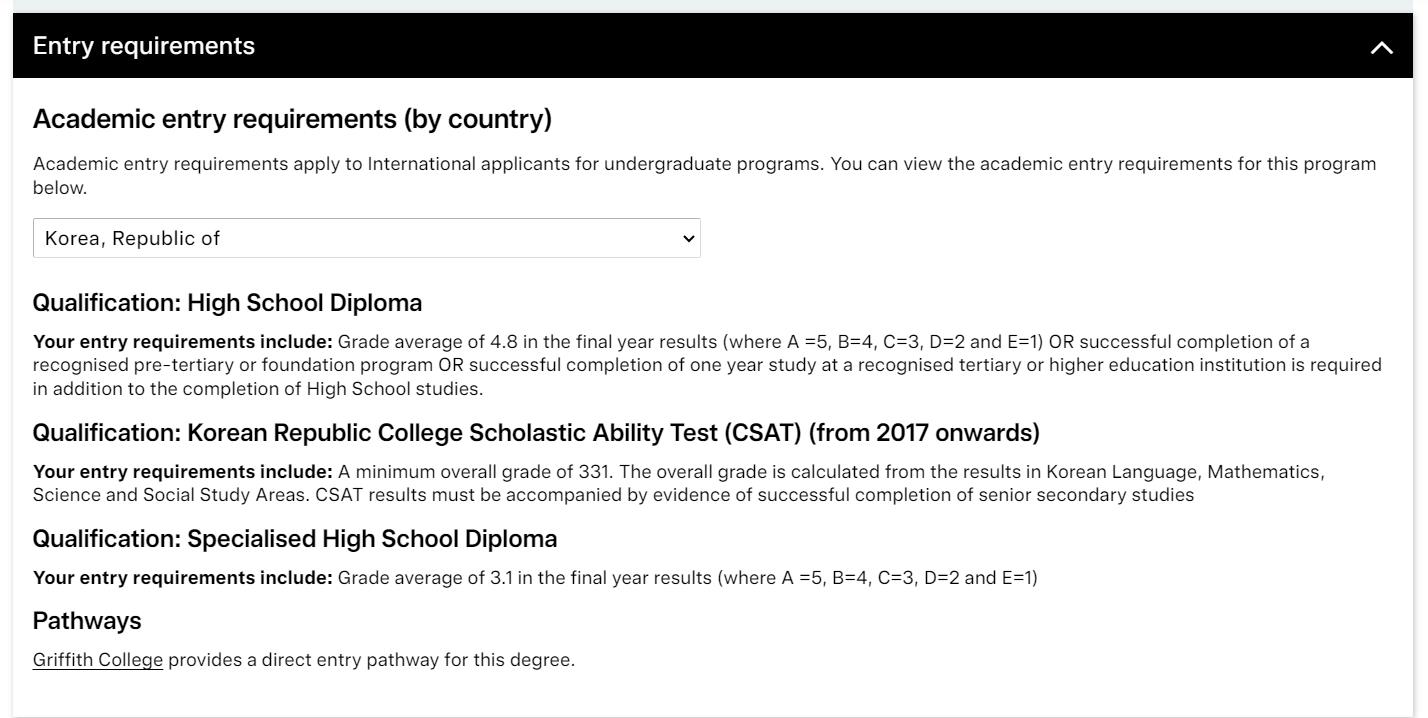Click the Korean Republic CSAT qualification heading

[x=536, y=433]
